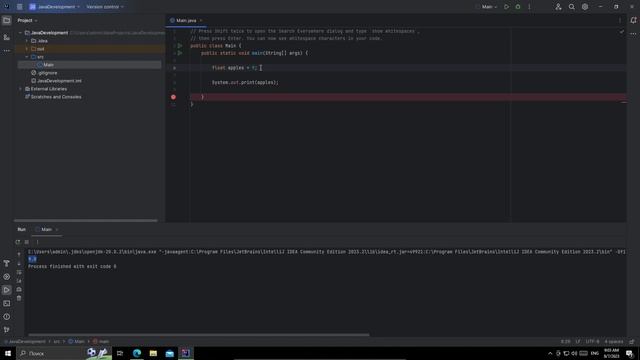
Task: Open the JavaDevelopment project switcher dropdown
Action: pyautogui.click(x=54, y=7)
